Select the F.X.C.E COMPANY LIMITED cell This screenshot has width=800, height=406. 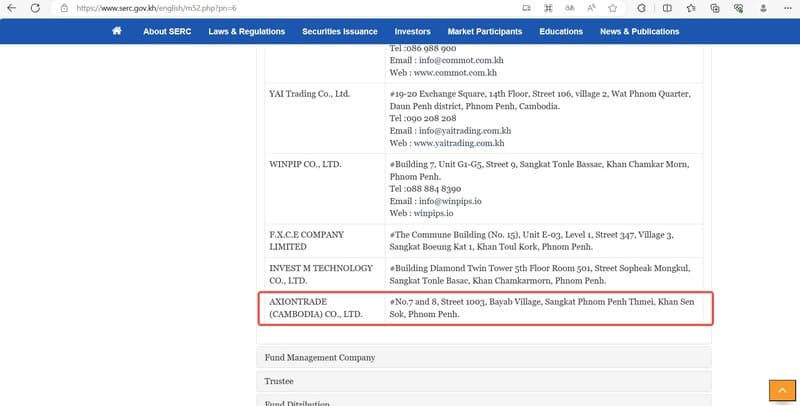pyautogui.click(x=325, y=241)
